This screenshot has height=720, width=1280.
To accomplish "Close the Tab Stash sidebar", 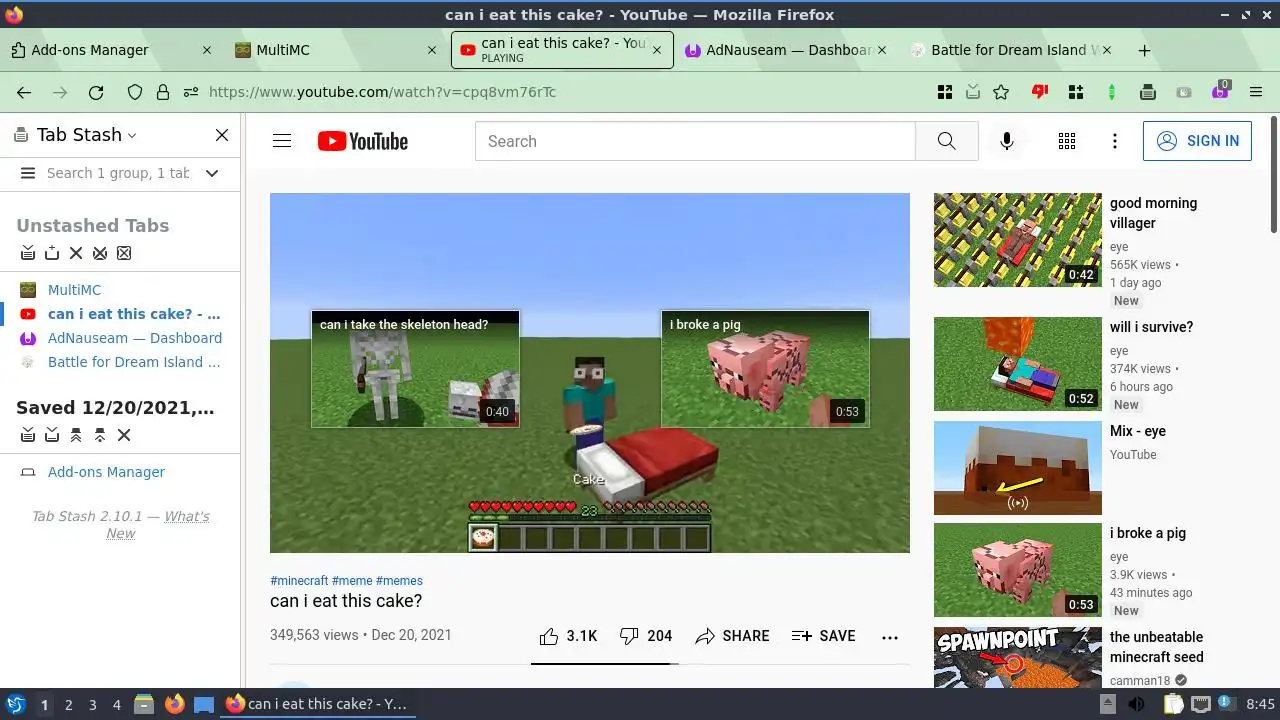I will [222, 135].
